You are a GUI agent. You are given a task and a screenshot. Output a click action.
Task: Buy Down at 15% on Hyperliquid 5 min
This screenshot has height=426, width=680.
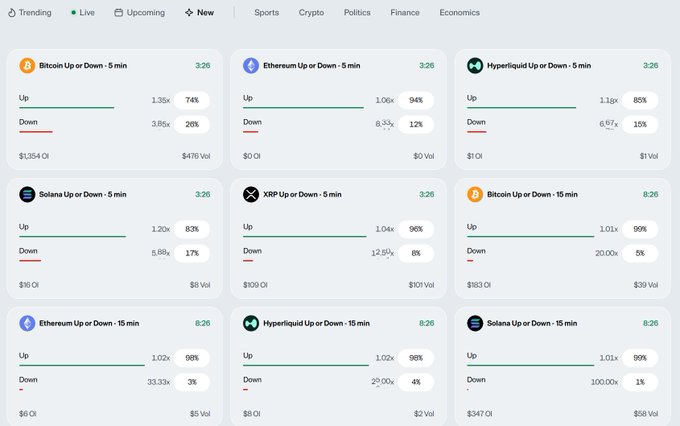coord(640,124)
